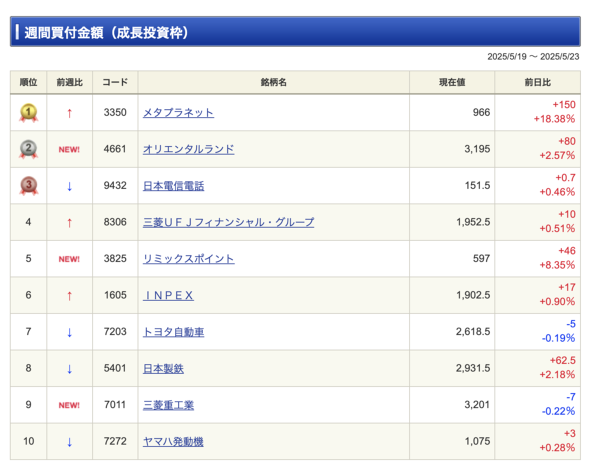
Task: Click current price 1,902.5
Action: click(473, 295)
